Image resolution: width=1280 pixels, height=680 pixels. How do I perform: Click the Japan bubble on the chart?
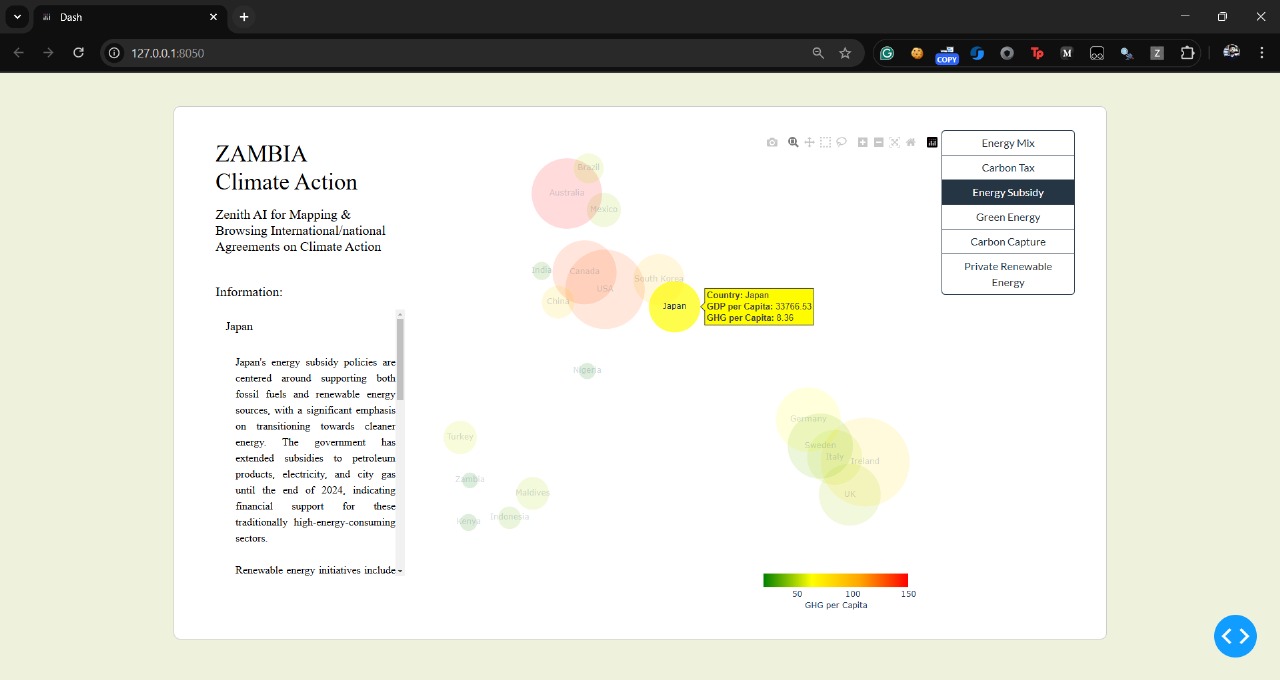click(x=674, y=306)
